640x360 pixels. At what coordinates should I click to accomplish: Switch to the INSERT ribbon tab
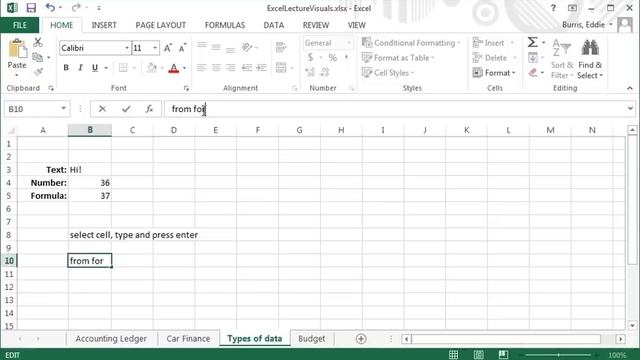(x=104, y=25)
